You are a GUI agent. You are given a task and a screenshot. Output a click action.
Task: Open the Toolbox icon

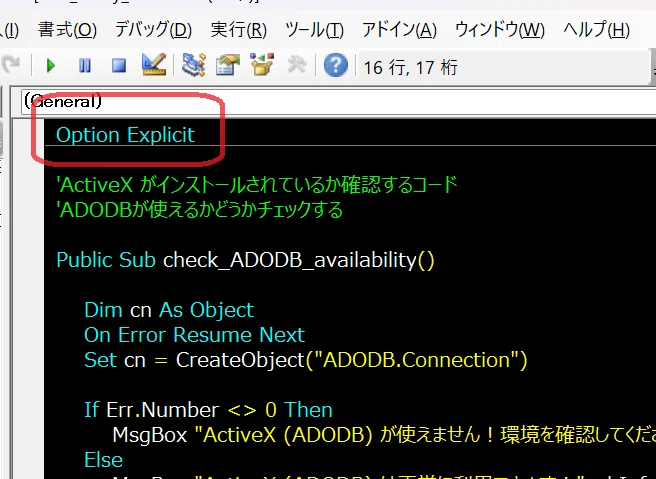click(x=297, y=65)
